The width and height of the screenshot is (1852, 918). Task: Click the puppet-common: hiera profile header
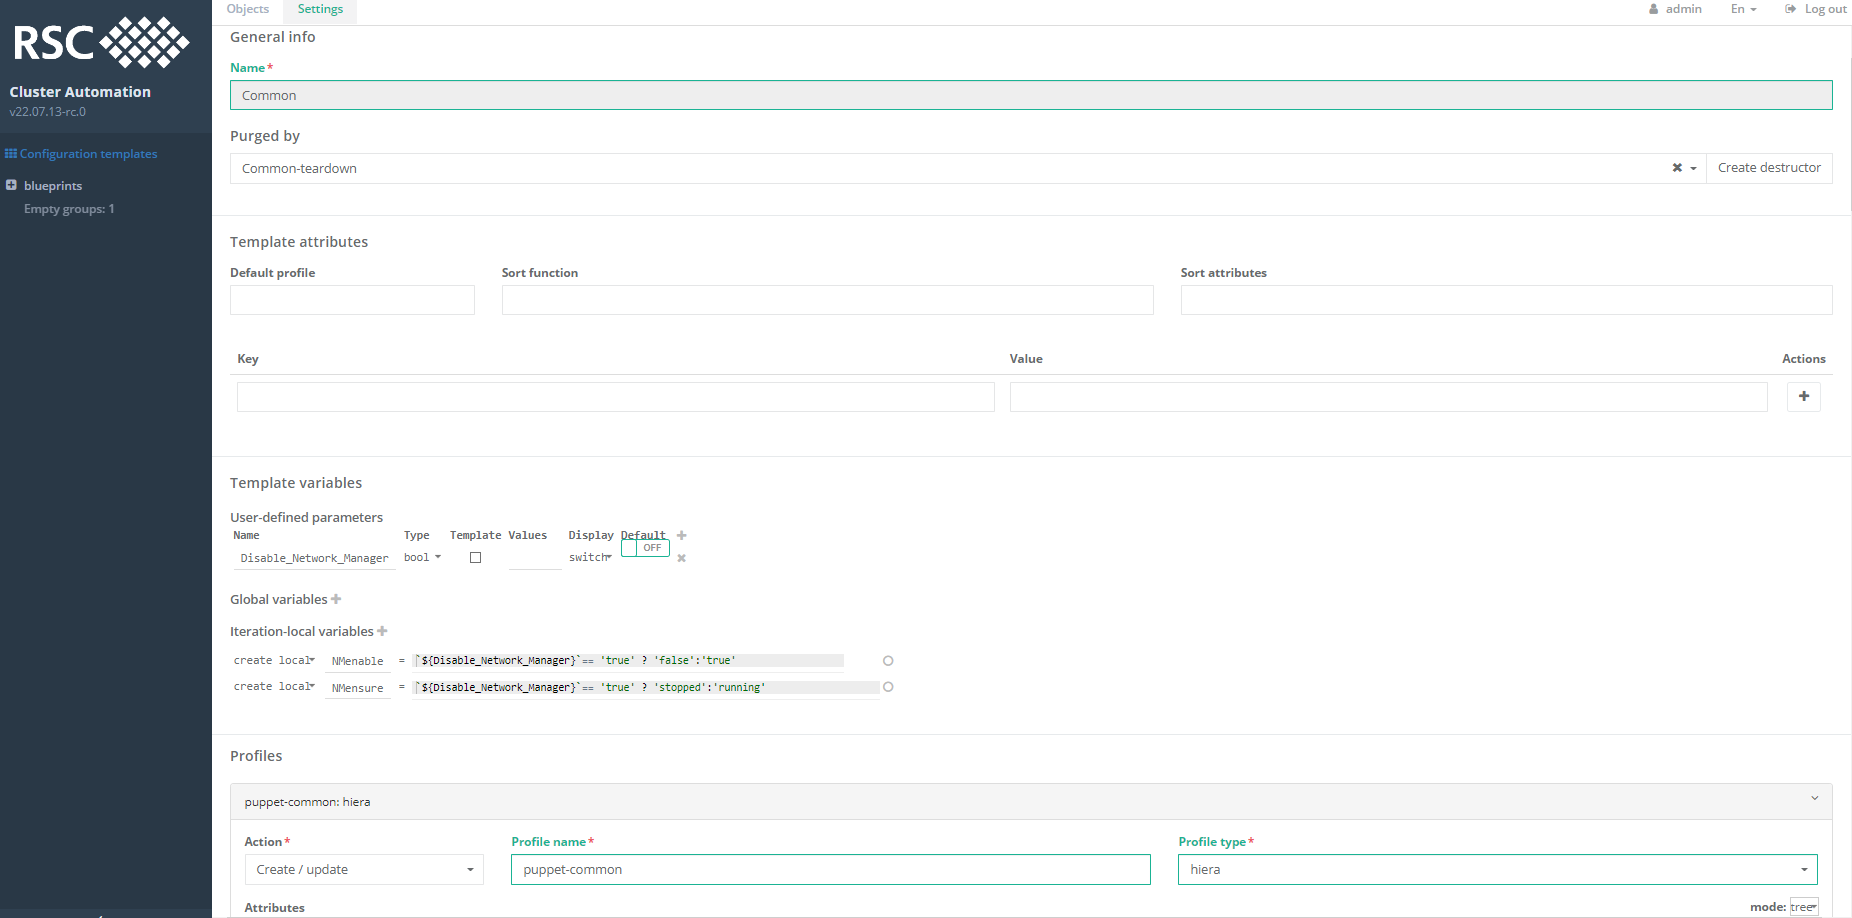click(x=1031, y=802)
